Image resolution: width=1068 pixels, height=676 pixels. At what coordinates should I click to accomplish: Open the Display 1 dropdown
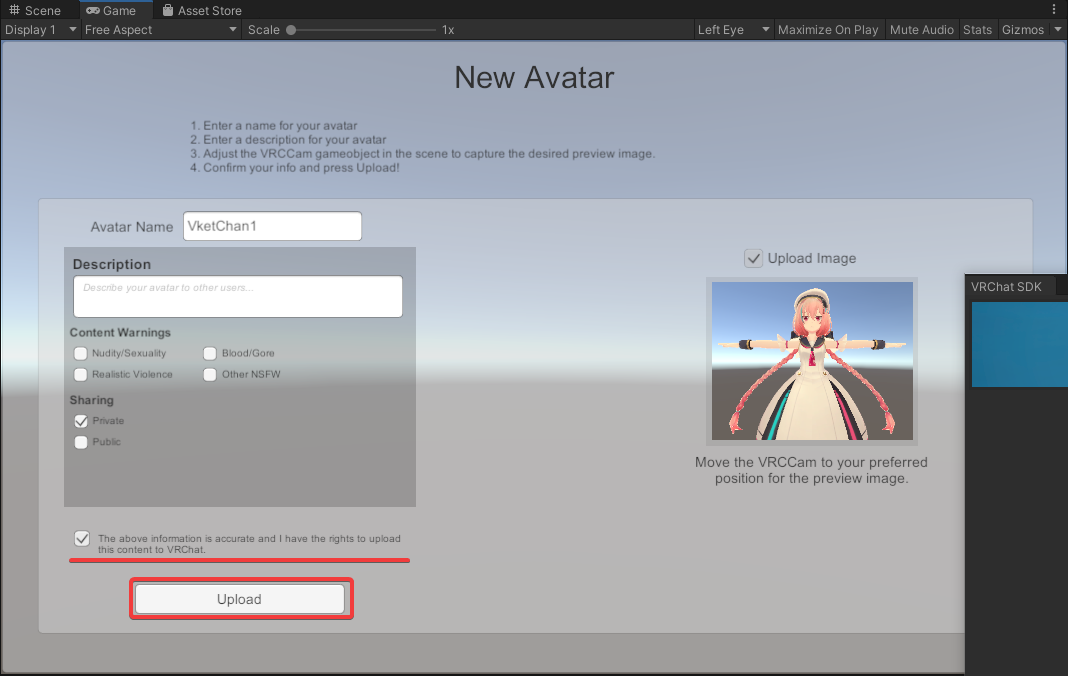coord(41,30)
